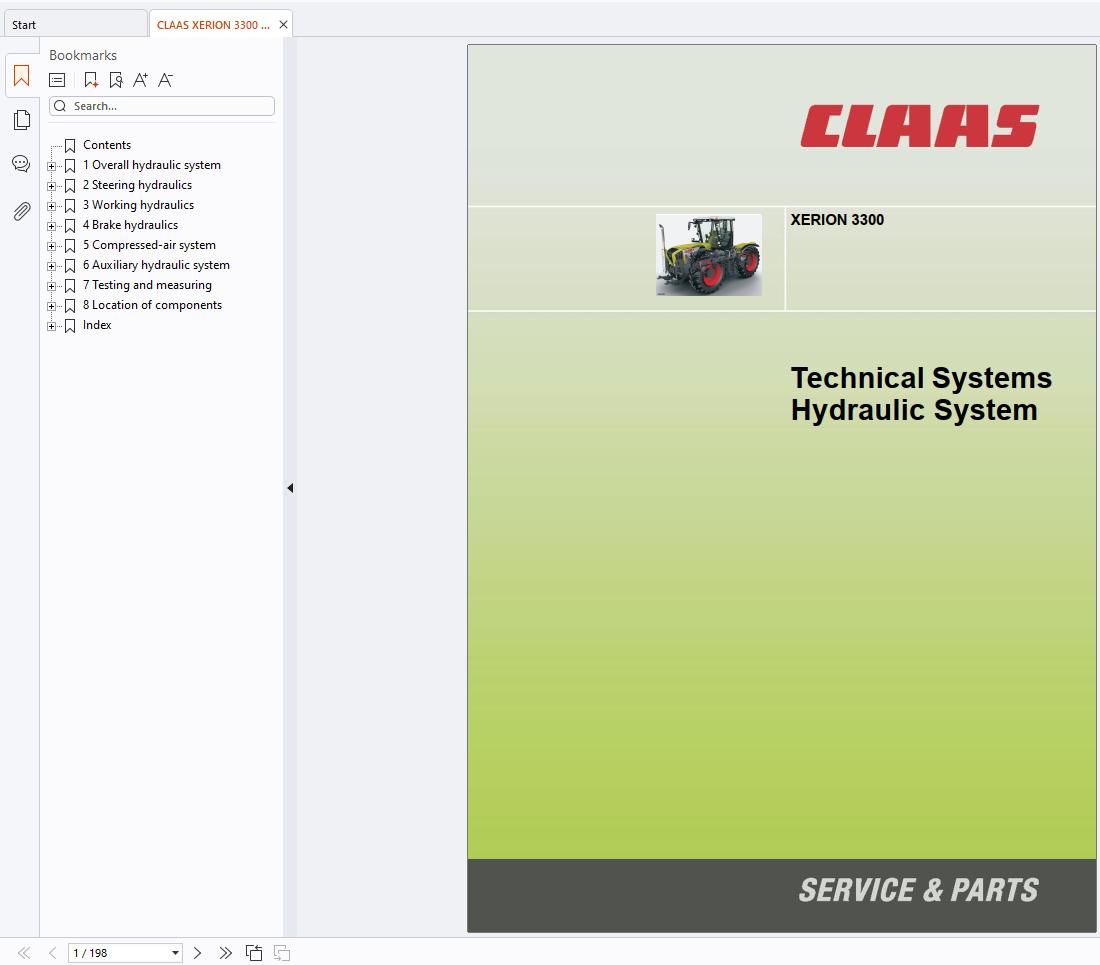Open the bookmark options list icon

pos(58,80)
